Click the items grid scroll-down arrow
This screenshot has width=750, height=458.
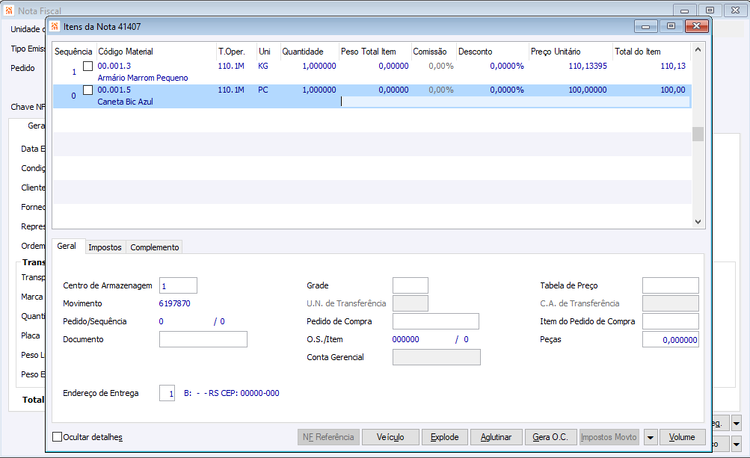tap(698, 221)
